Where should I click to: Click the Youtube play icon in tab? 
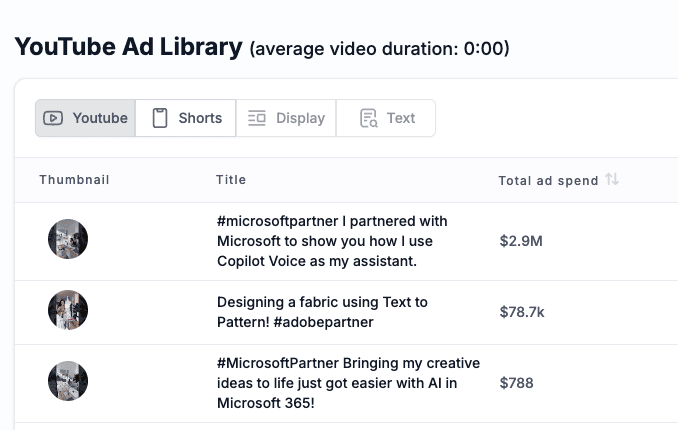[x=53, y=118]
